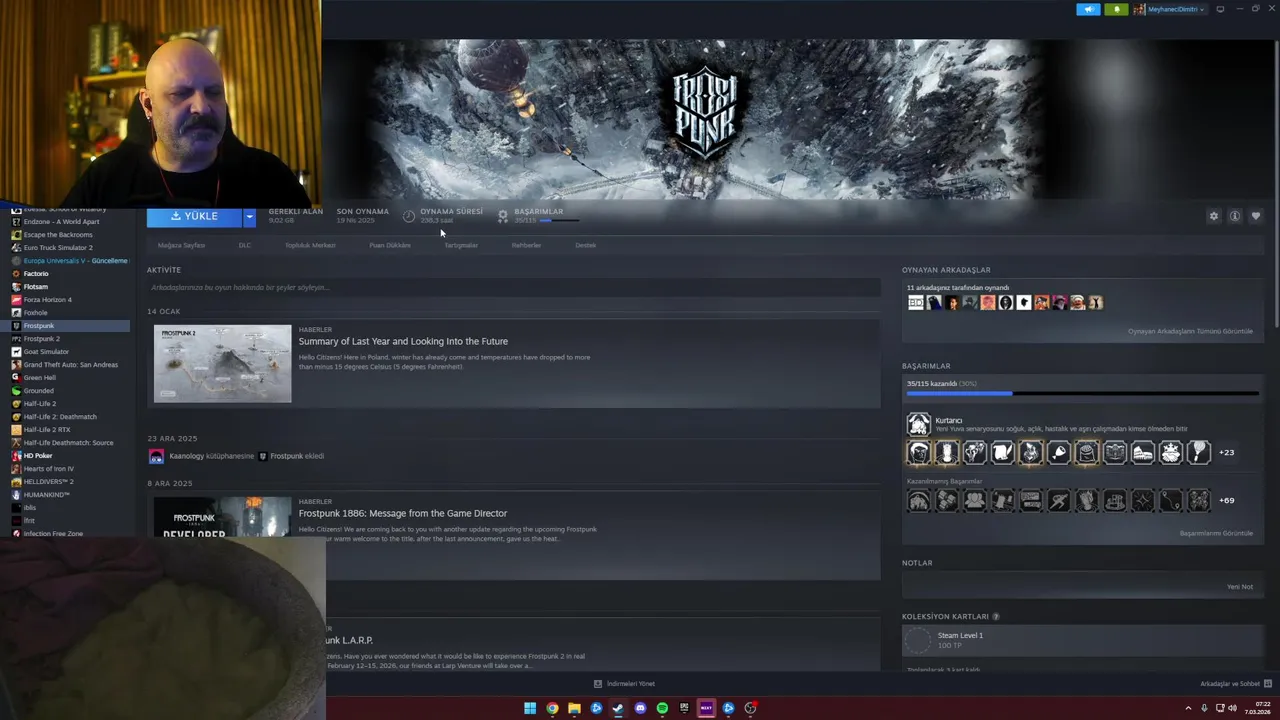This screenshot has height=720, width=1280.
Task: Click the microphone icon in system tray
Action: point(1204,708)
